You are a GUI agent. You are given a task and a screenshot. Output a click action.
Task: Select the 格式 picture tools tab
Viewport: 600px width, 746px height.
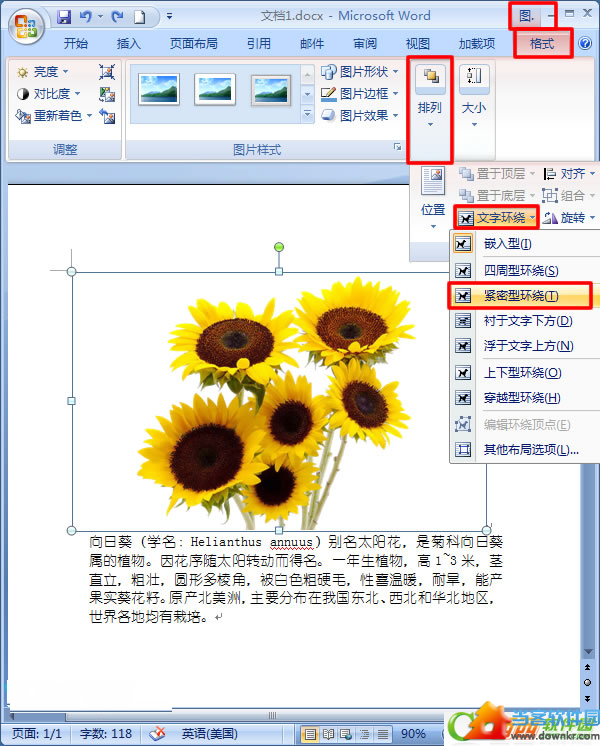[542, 44]
